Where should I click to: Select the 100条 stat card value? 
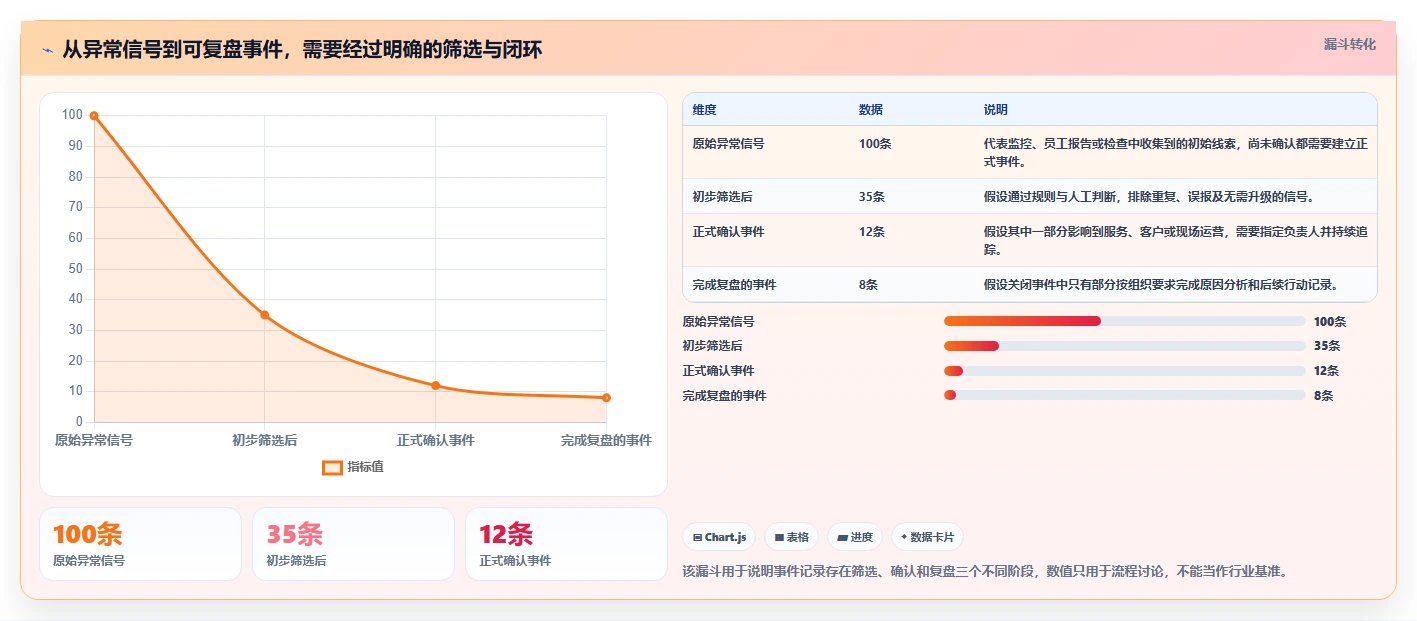(87, 535)
